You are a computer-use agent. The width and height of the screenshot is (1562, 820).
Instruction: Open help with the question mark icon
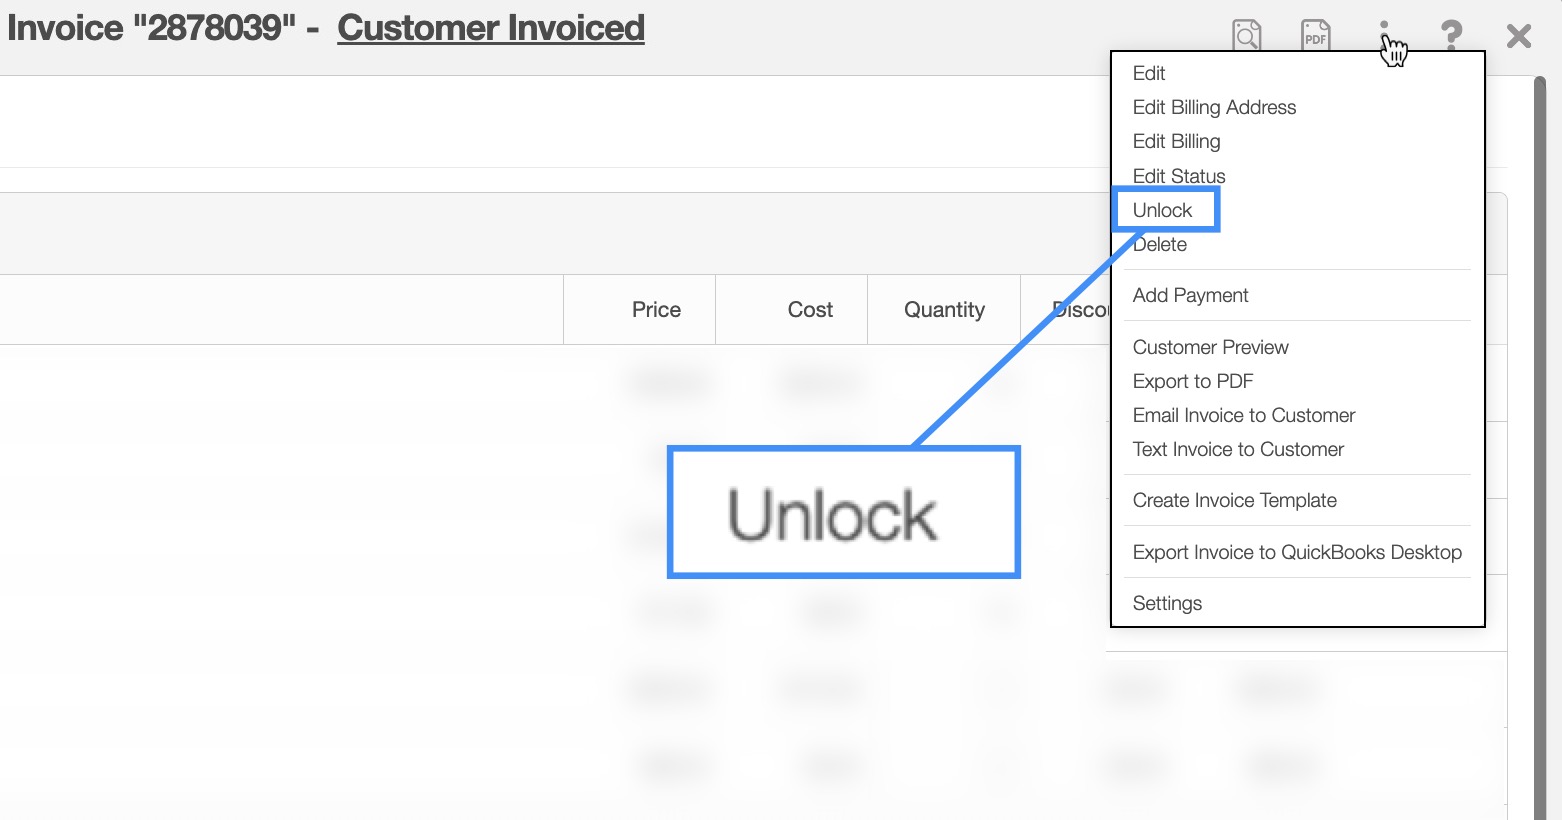1451,36
